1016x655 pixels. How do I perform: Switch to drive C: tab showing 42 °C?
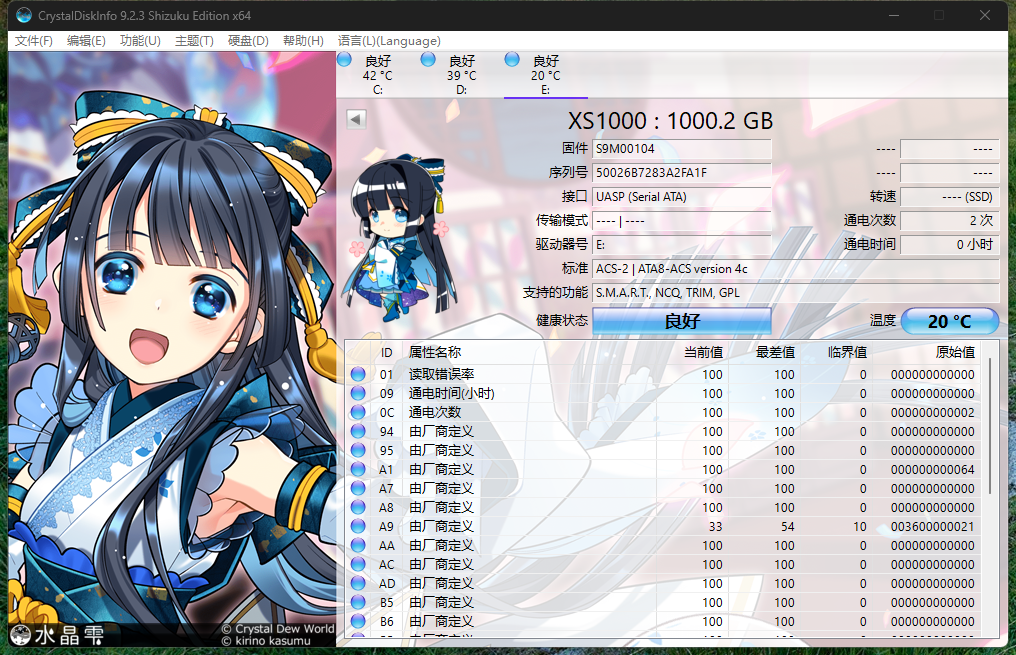tap(378, 75)
